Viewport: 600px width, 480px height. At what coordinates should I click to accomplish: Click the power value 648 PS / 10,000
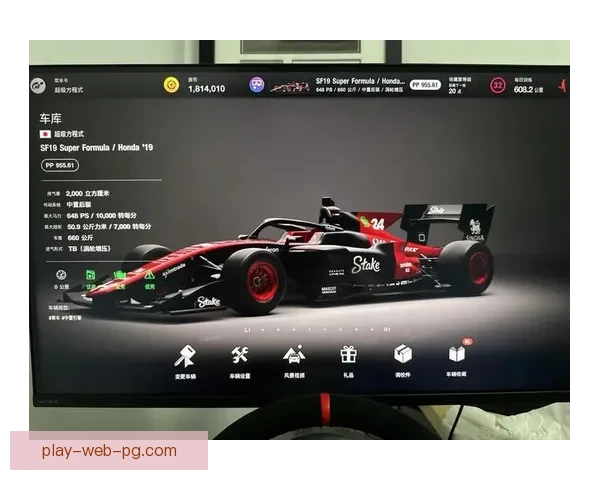click(x=101, y=216)
